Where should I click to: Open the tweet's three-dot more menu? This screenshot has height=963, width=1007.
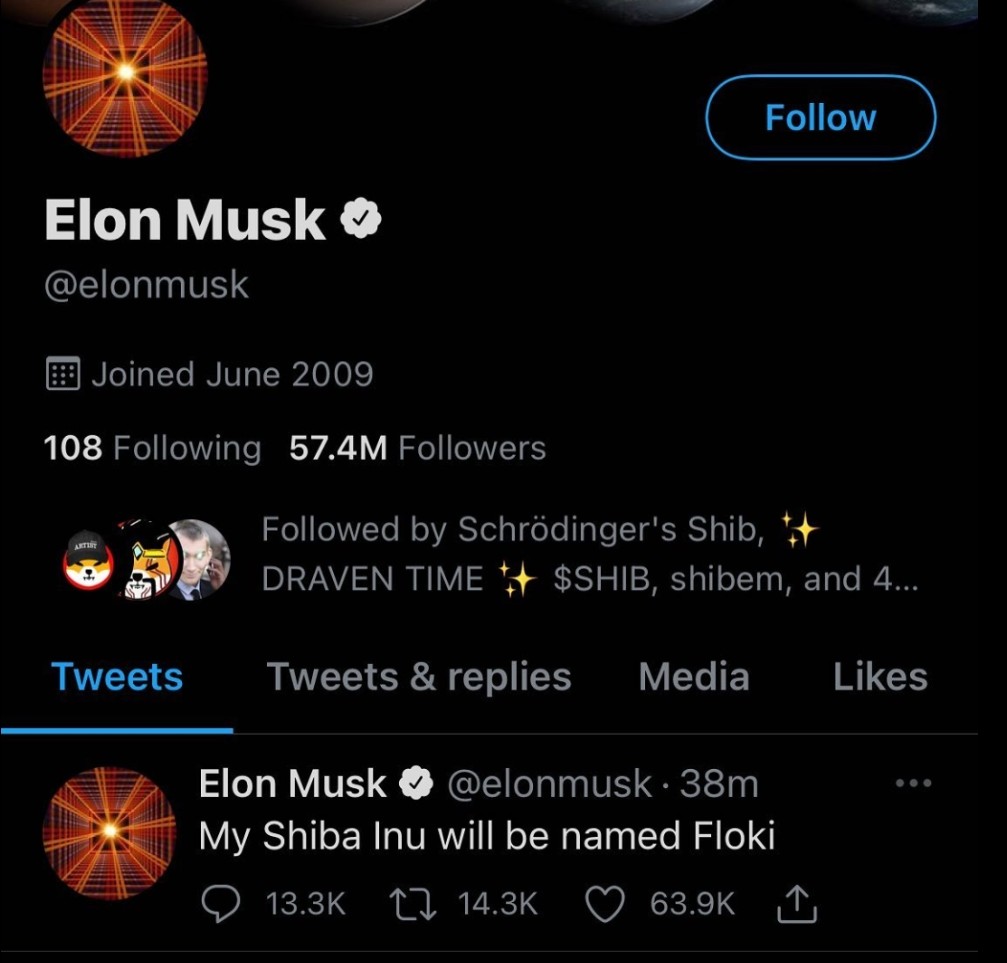pos(913,783)
